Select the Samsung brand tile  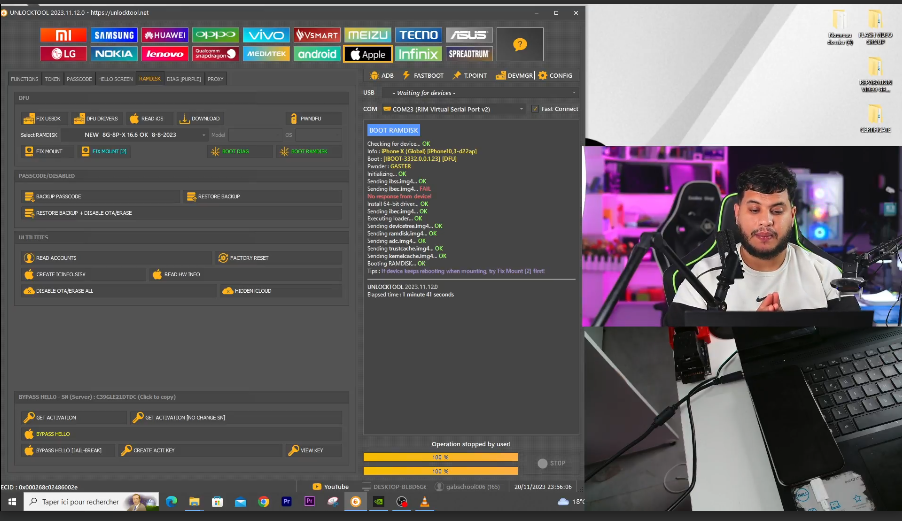pyautogui.click(x=114, y=35)
